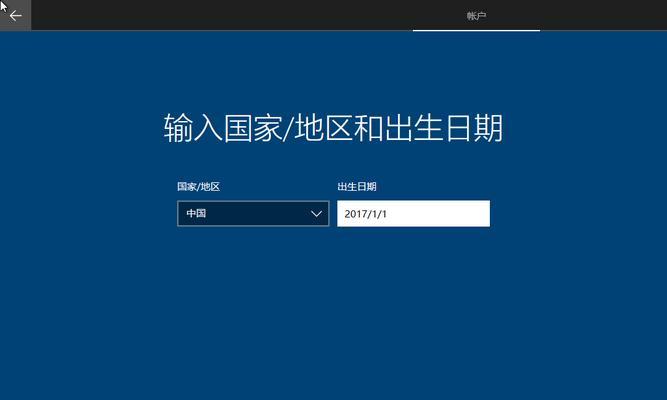Click the 国家/地区 label text

point(198,186)
